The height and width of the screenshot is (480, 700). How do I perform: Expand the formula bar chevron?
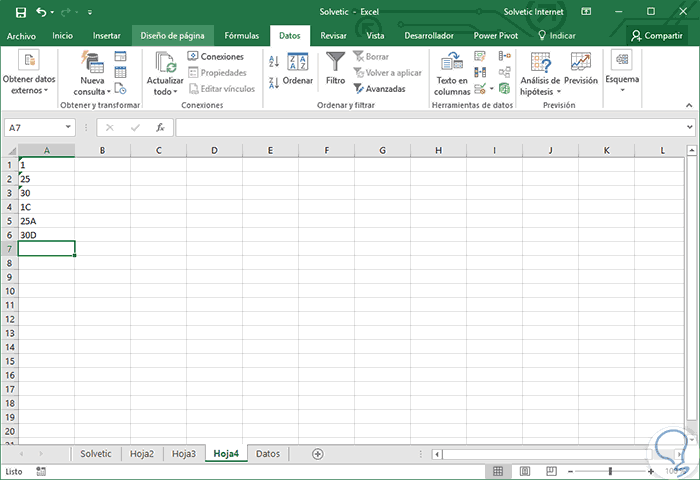point(689,127)
